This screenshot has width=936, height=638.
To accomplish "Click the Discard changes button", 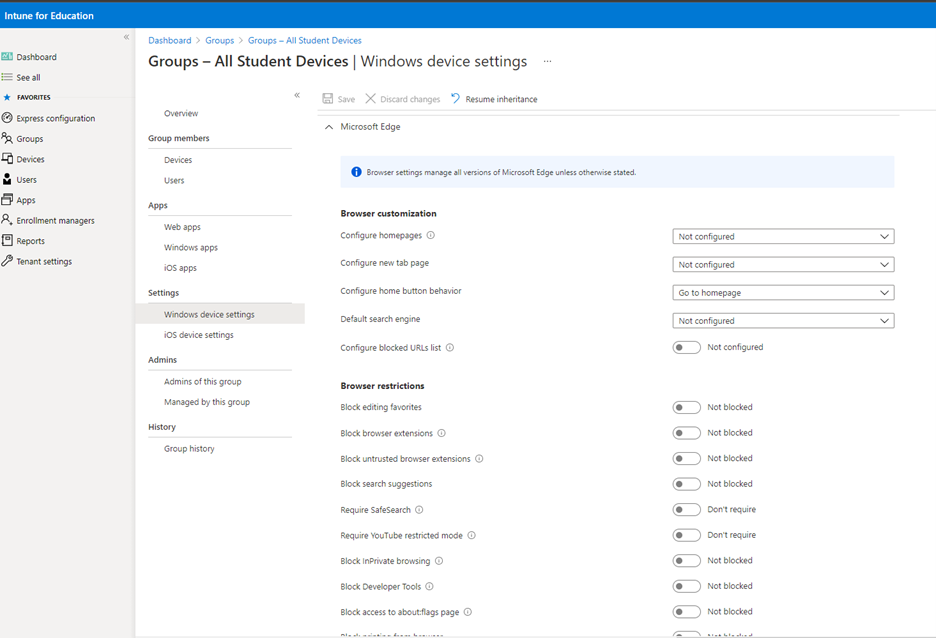I will click(402, 99).
